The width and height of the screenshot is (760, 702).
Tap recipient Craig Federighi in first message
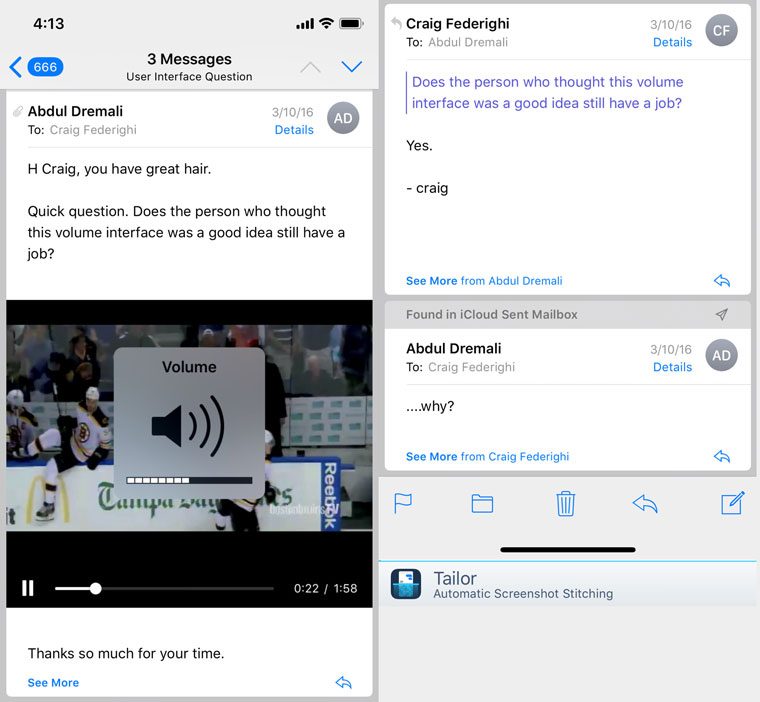tap(93, 130)
